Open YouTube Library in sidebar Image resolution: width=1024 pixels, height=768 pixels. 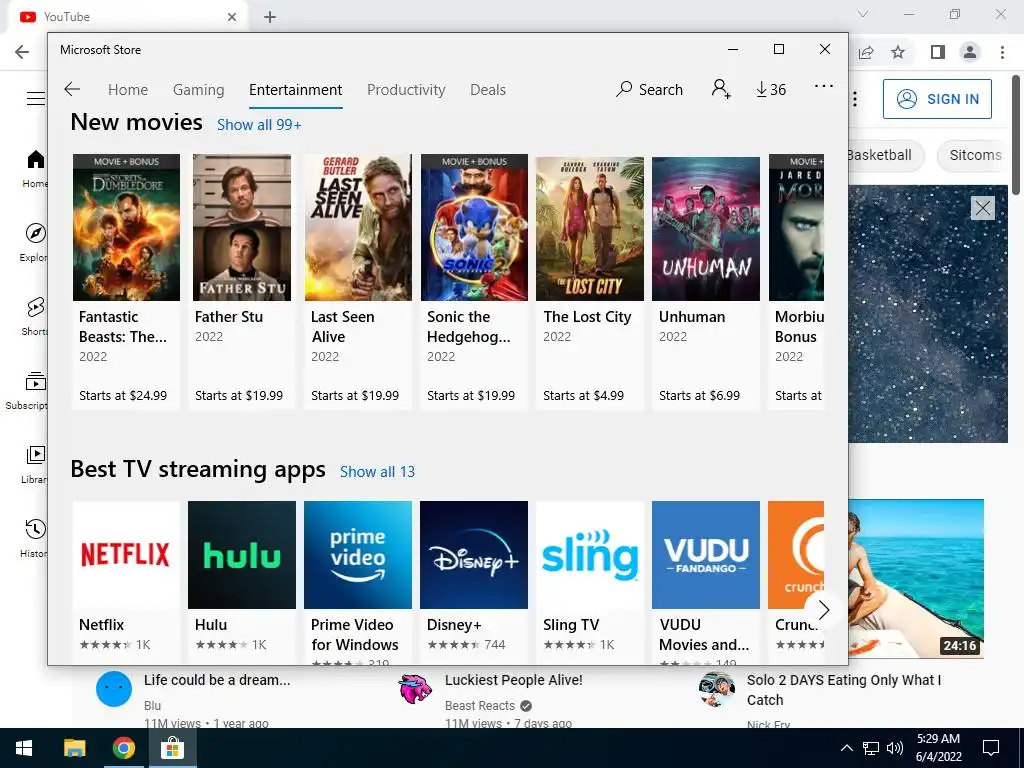(35, 464)
